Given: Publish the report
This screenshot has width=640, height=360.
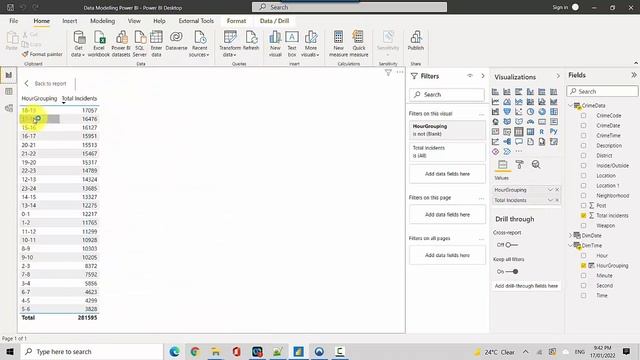Looking at the screenshot, I should 416,41.
